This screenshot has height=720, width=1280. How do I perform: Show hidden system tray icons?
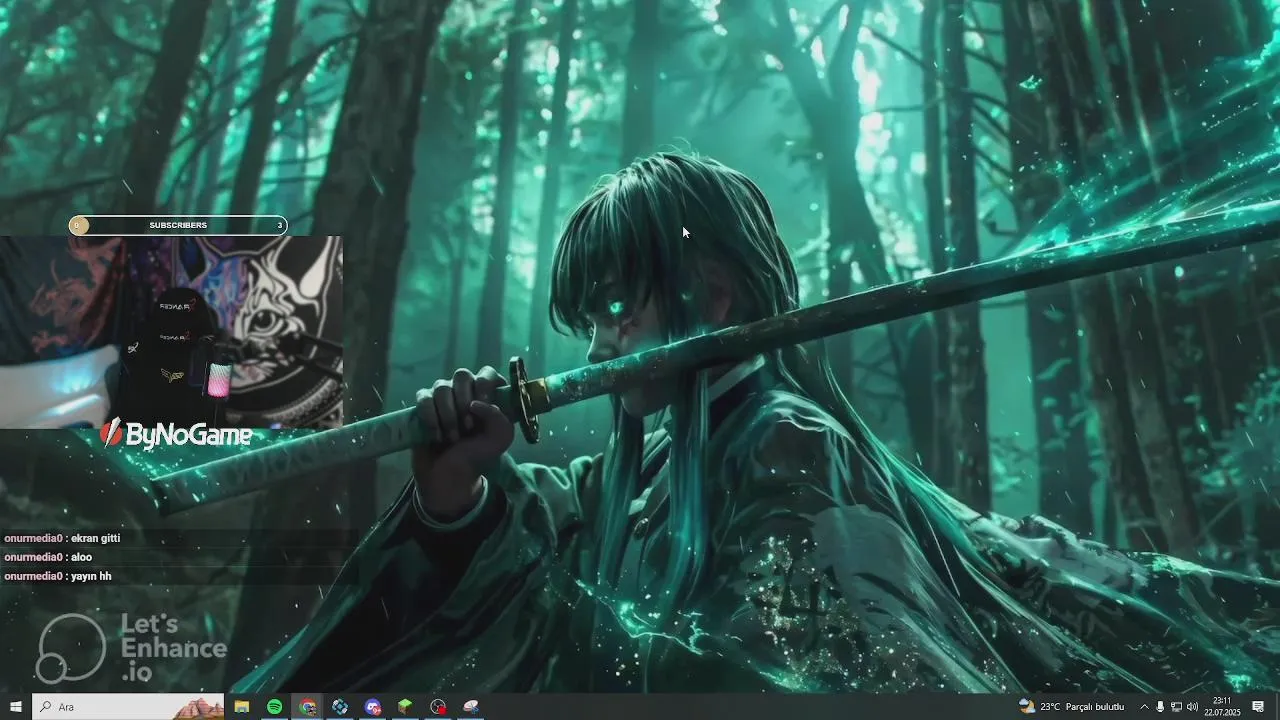coord(1144,707)
